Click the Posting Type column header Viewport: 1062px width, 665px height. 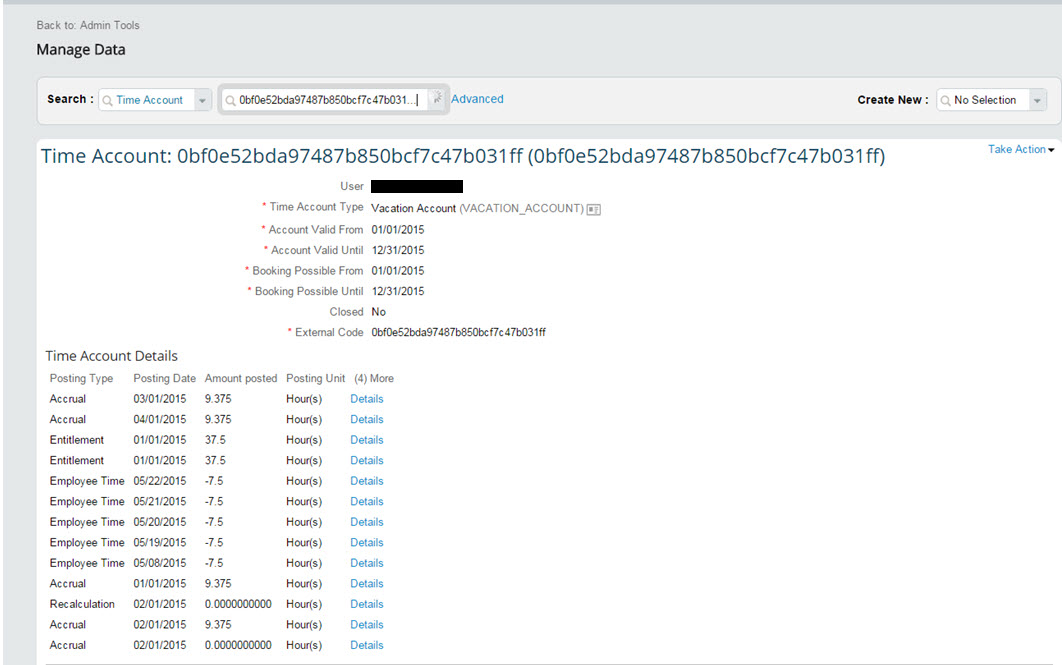point(81,379)
